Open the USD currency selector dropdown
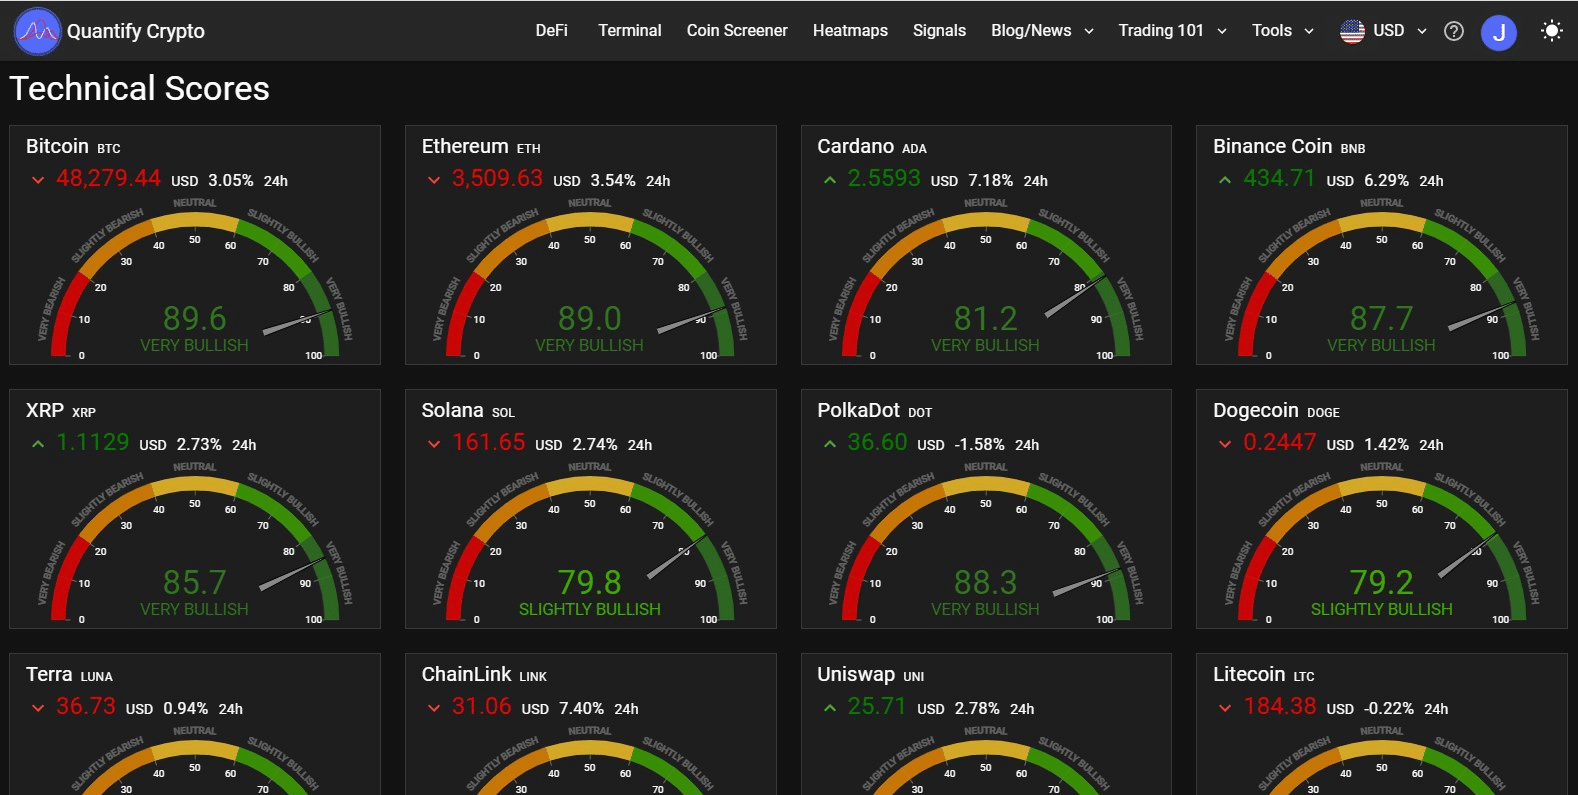 pos(1400,31)
